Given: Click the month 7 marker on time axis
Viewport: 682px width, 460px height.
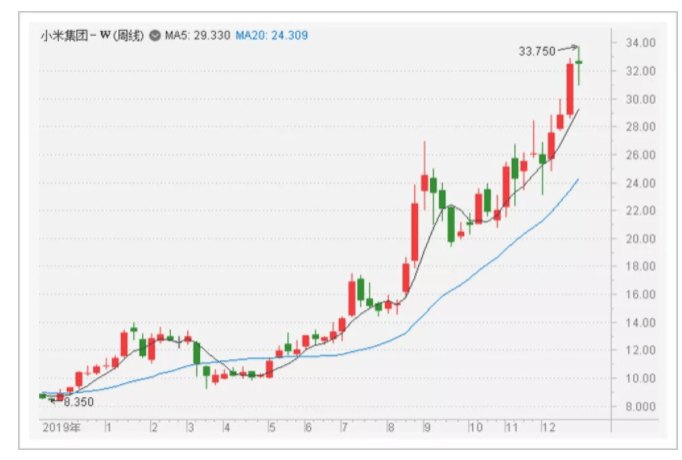Looking at the screenshot, I should point(343,426).
